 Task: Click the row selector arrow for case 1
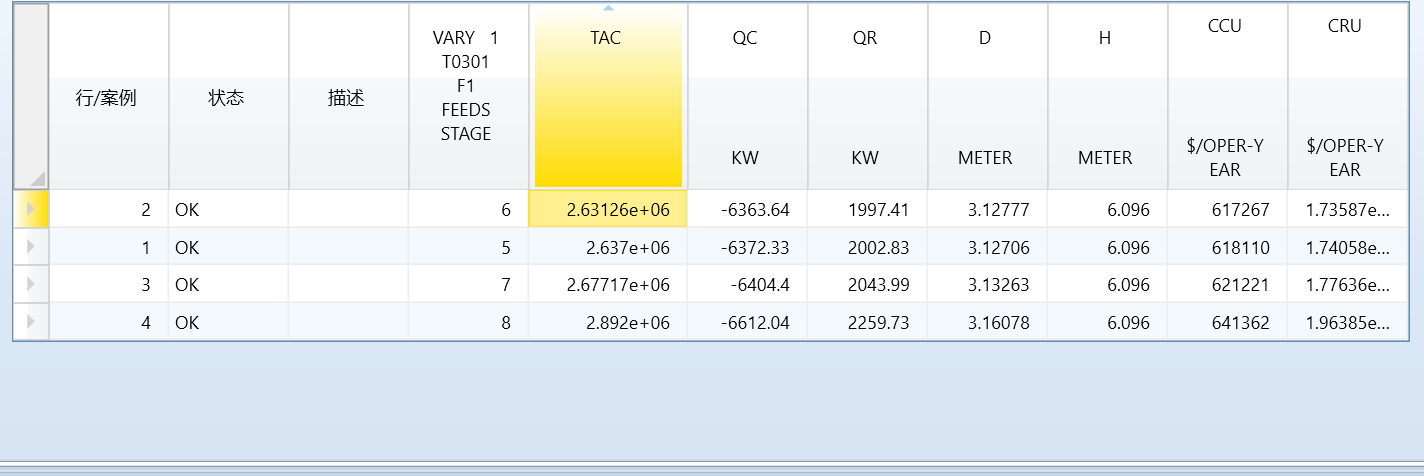click(x=30, y=247)
